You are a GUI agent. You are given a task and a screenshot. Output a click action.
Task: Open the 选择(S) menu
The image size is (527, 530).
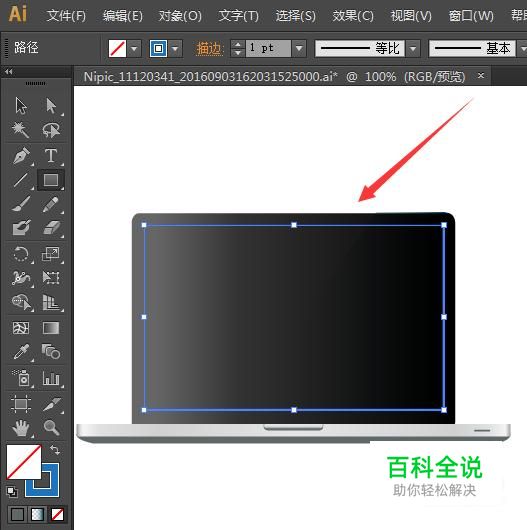click(295, 16)
